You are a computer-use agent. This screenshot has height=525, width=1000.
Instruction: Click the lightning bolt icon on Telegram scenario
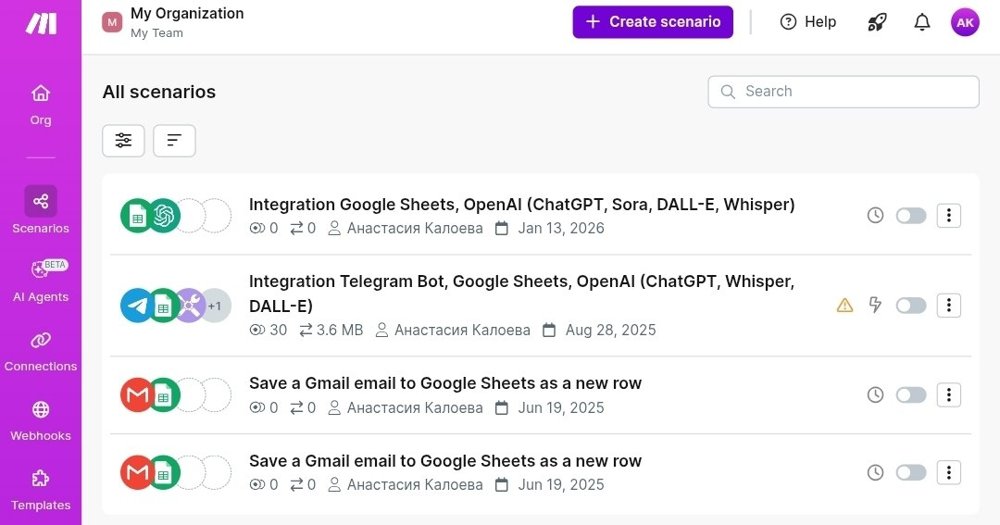875,305
